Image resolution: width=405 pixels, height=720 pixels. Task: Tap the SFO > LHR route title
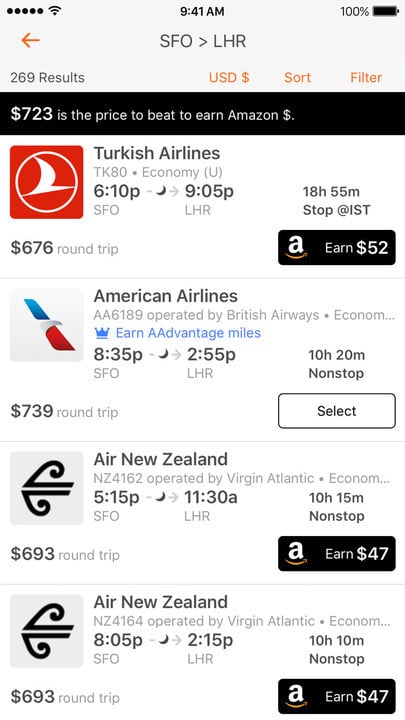pos(202,41)
